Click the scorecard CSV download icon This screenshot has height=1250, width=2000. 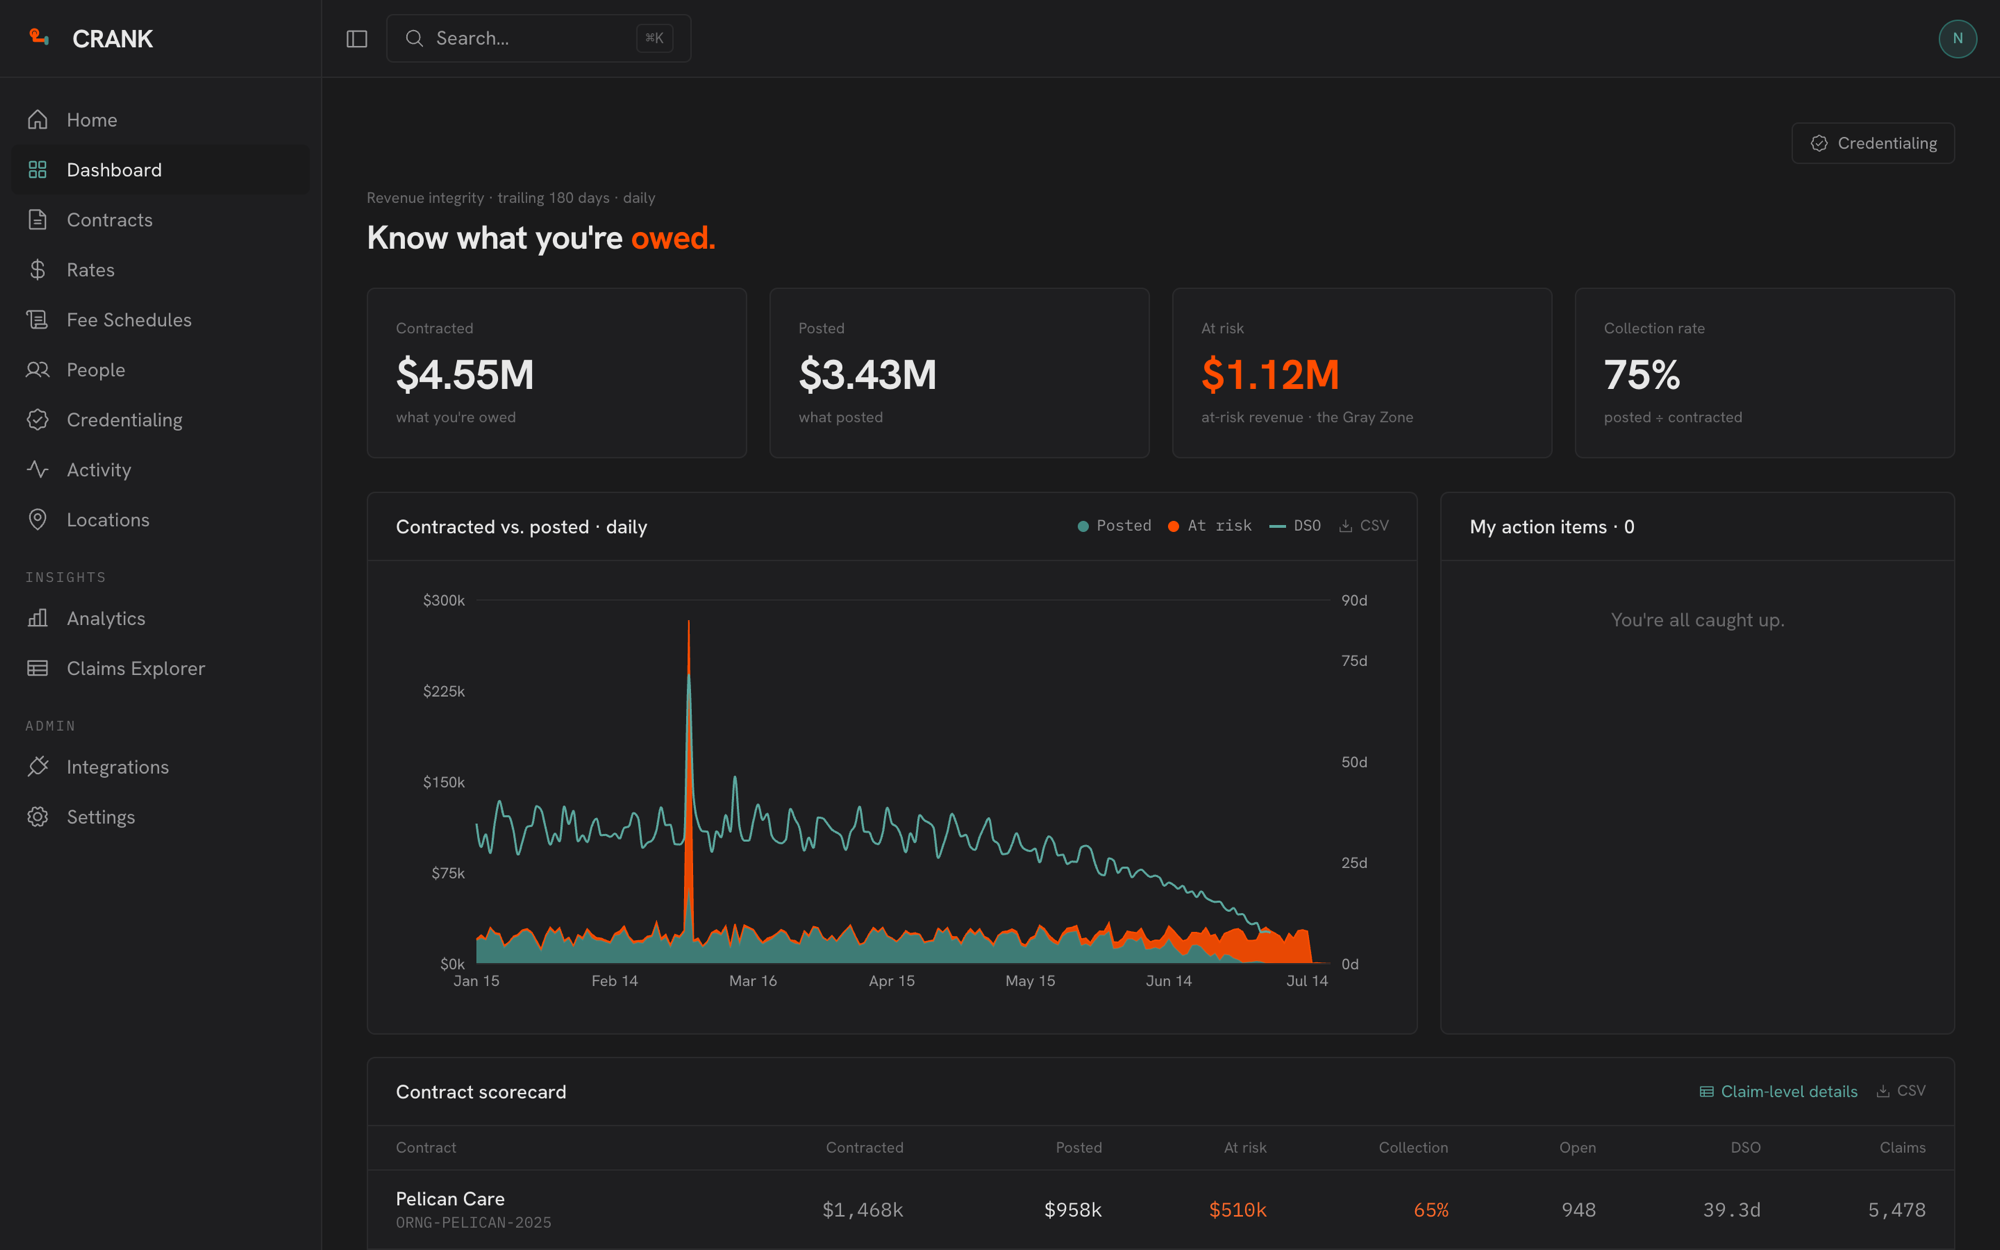coord(1883,1091)
